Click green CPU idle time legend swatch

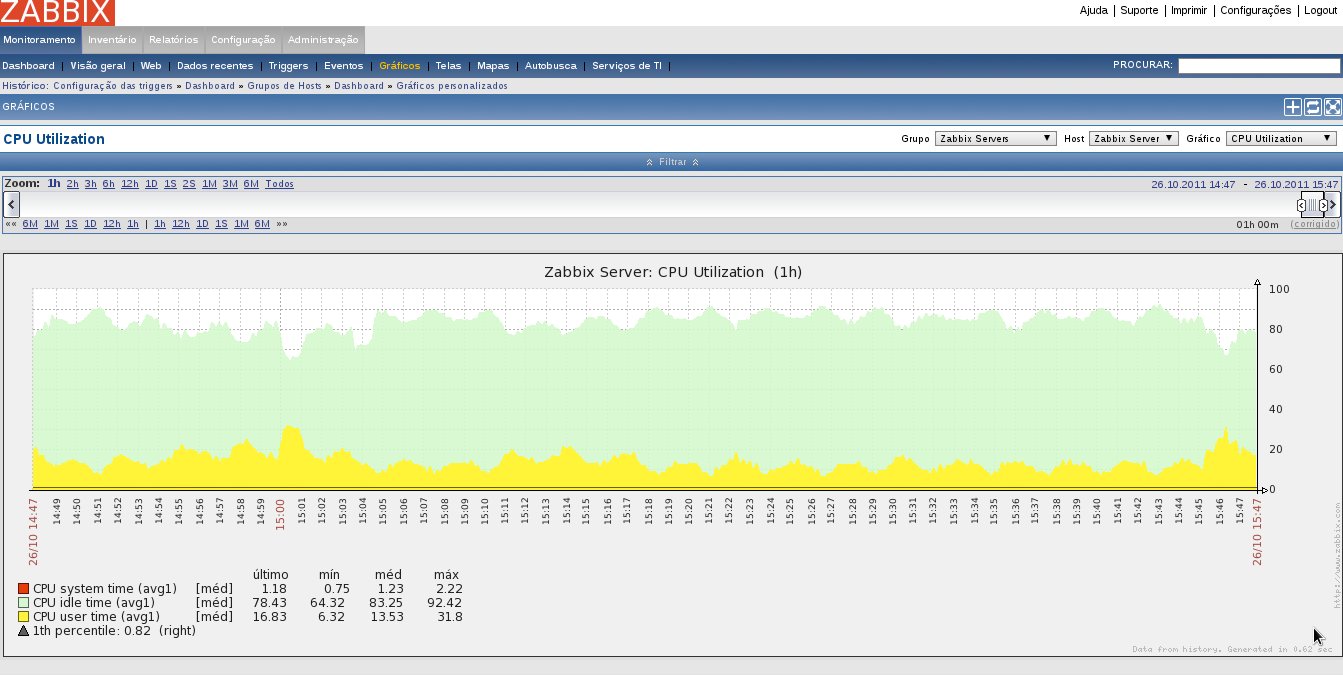(x=24, y=603)
